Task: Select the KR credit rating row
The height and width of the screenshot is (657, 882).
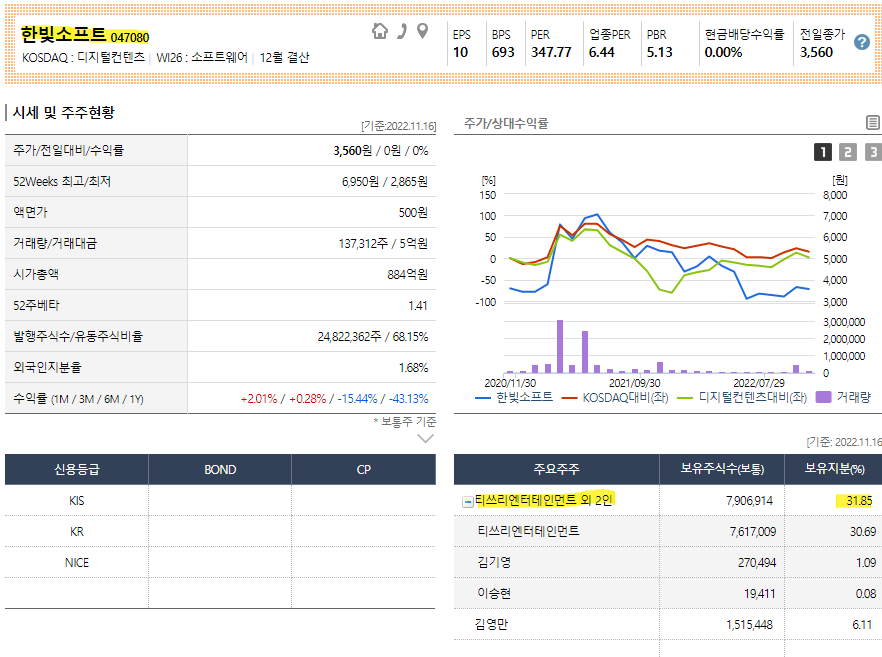Action: pos(220,532)
